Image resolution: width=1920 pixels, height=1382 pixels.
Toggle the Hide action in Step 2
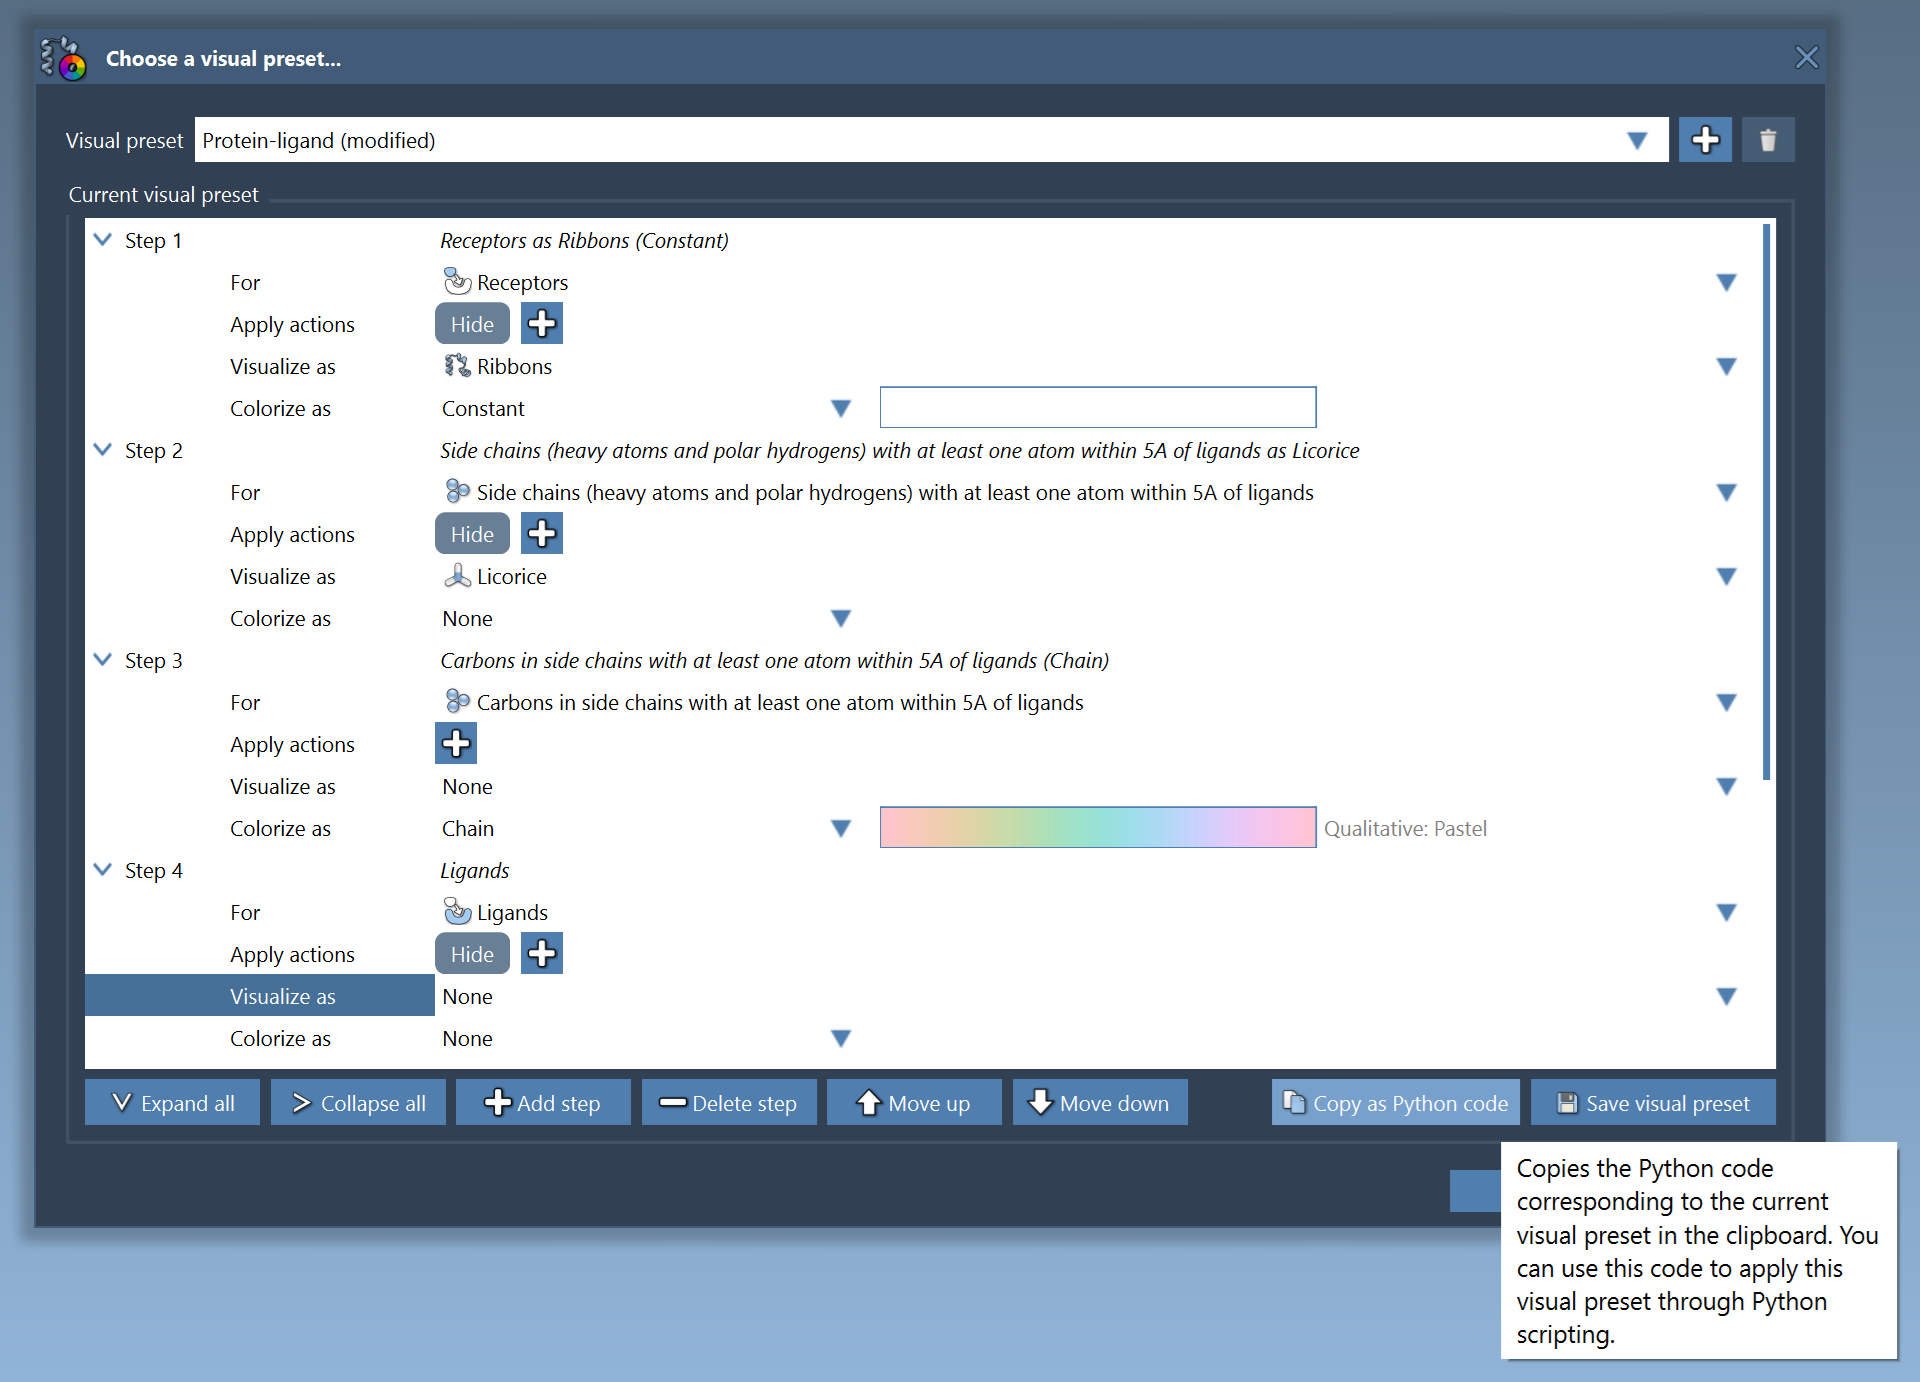[472, 533]
